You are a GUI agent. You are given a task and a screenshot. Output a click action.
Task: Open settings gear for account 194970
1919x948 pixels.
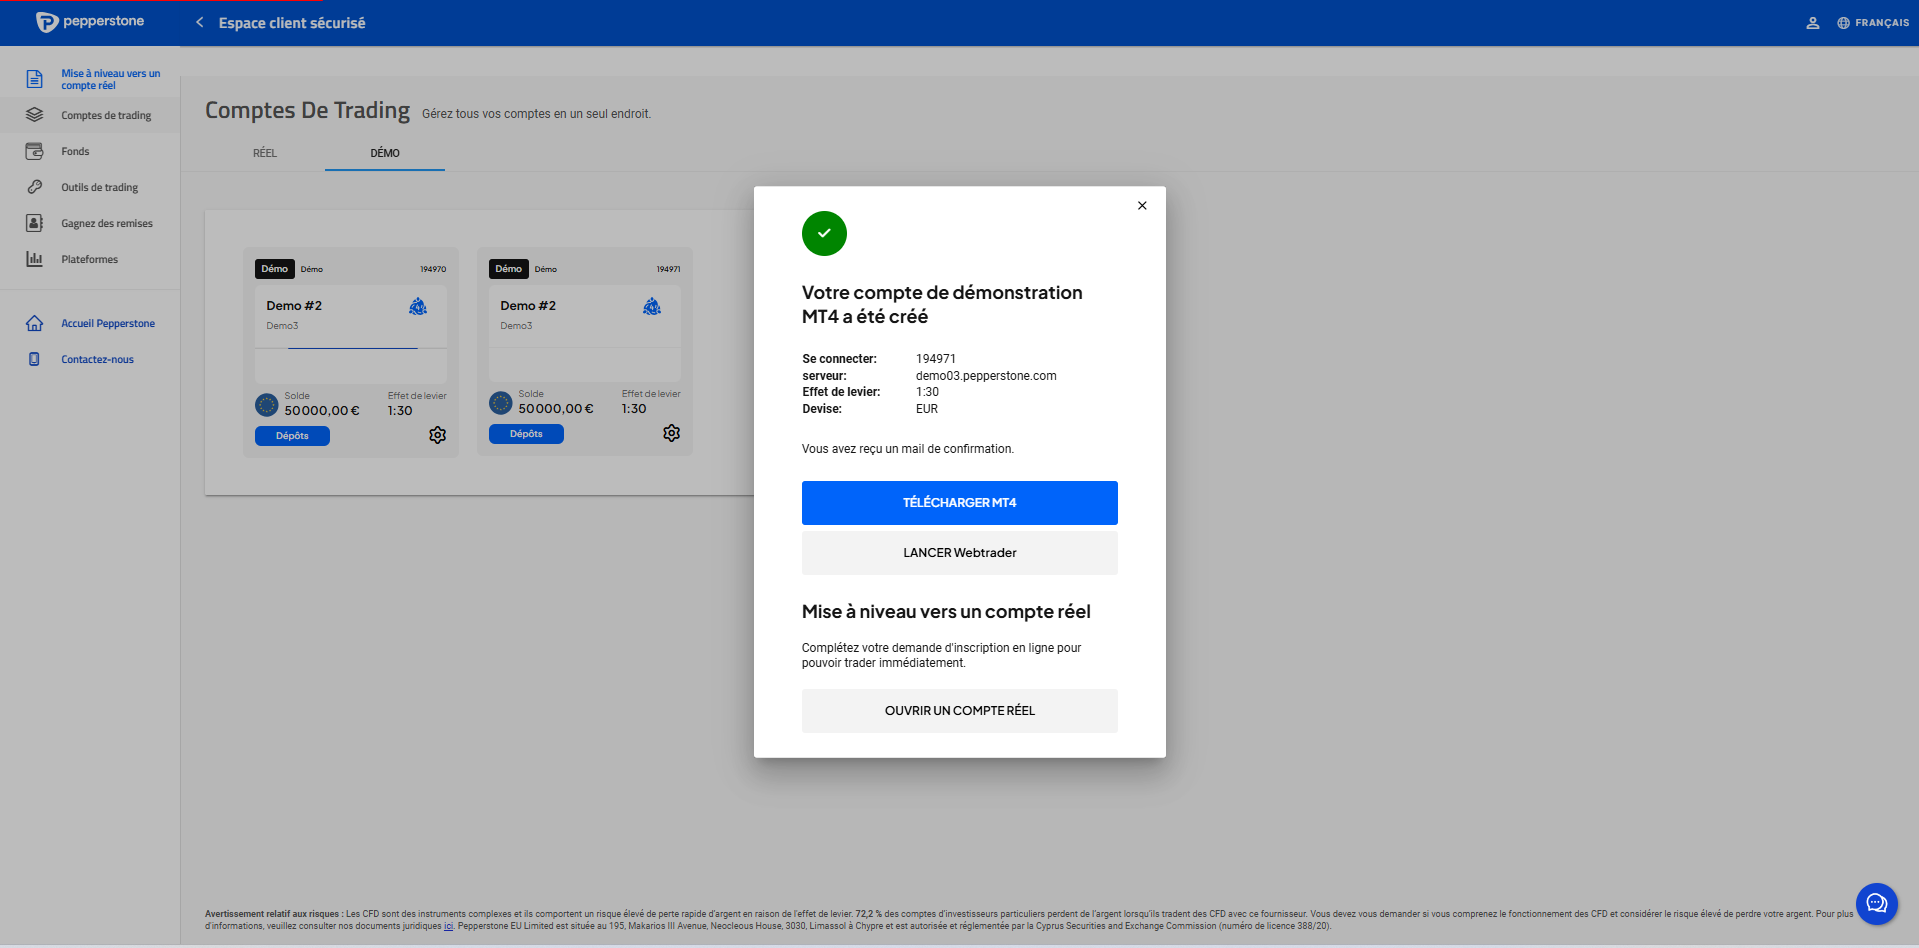pos(437,435)
